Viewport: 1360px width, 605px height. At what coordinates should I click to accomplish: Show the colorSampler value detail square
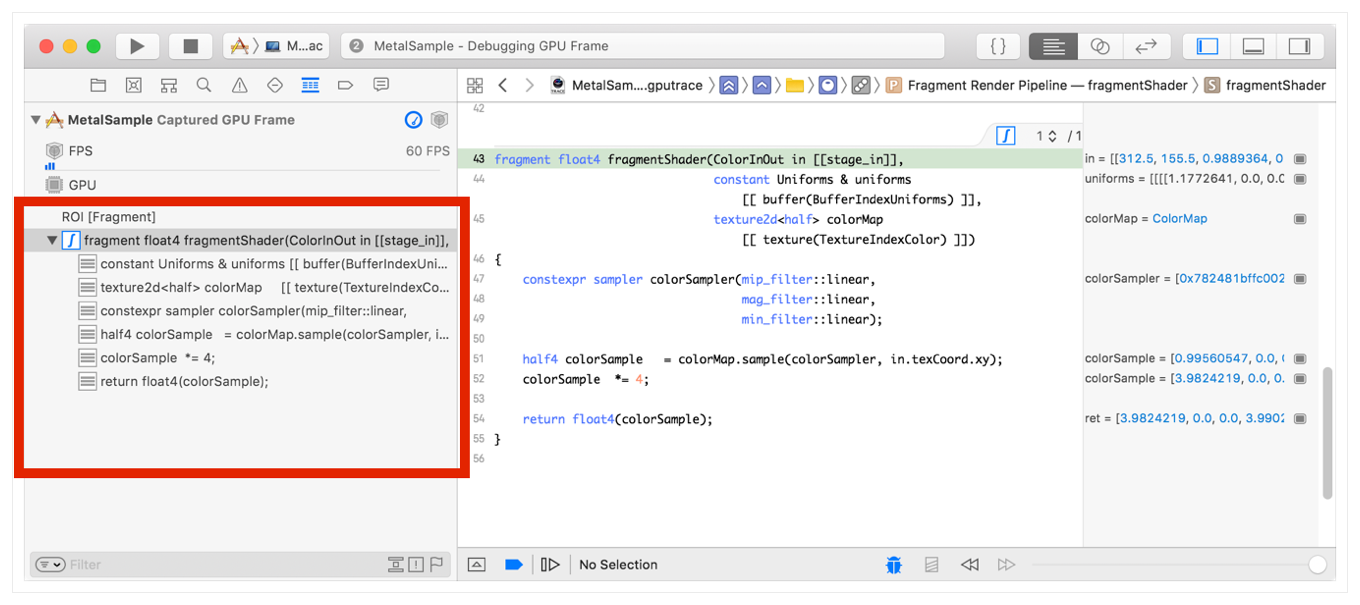[1300, 279]
